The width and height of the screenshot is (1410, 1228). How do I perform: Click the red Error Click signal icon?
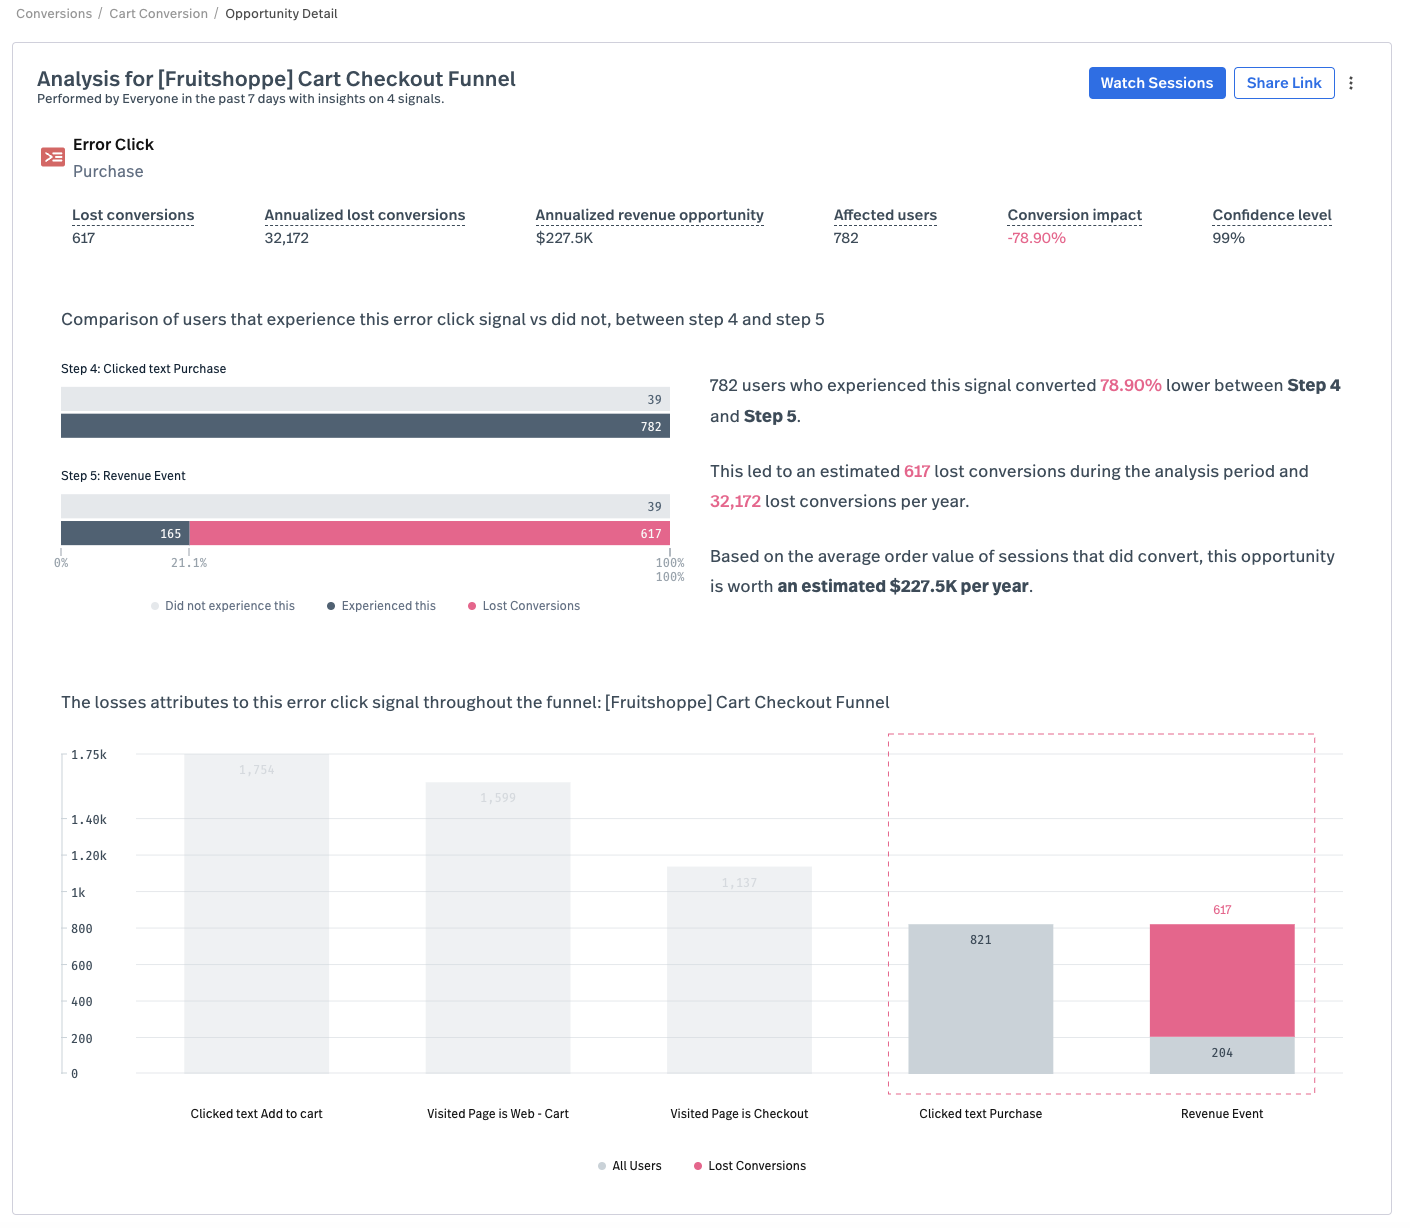(52, 157)
